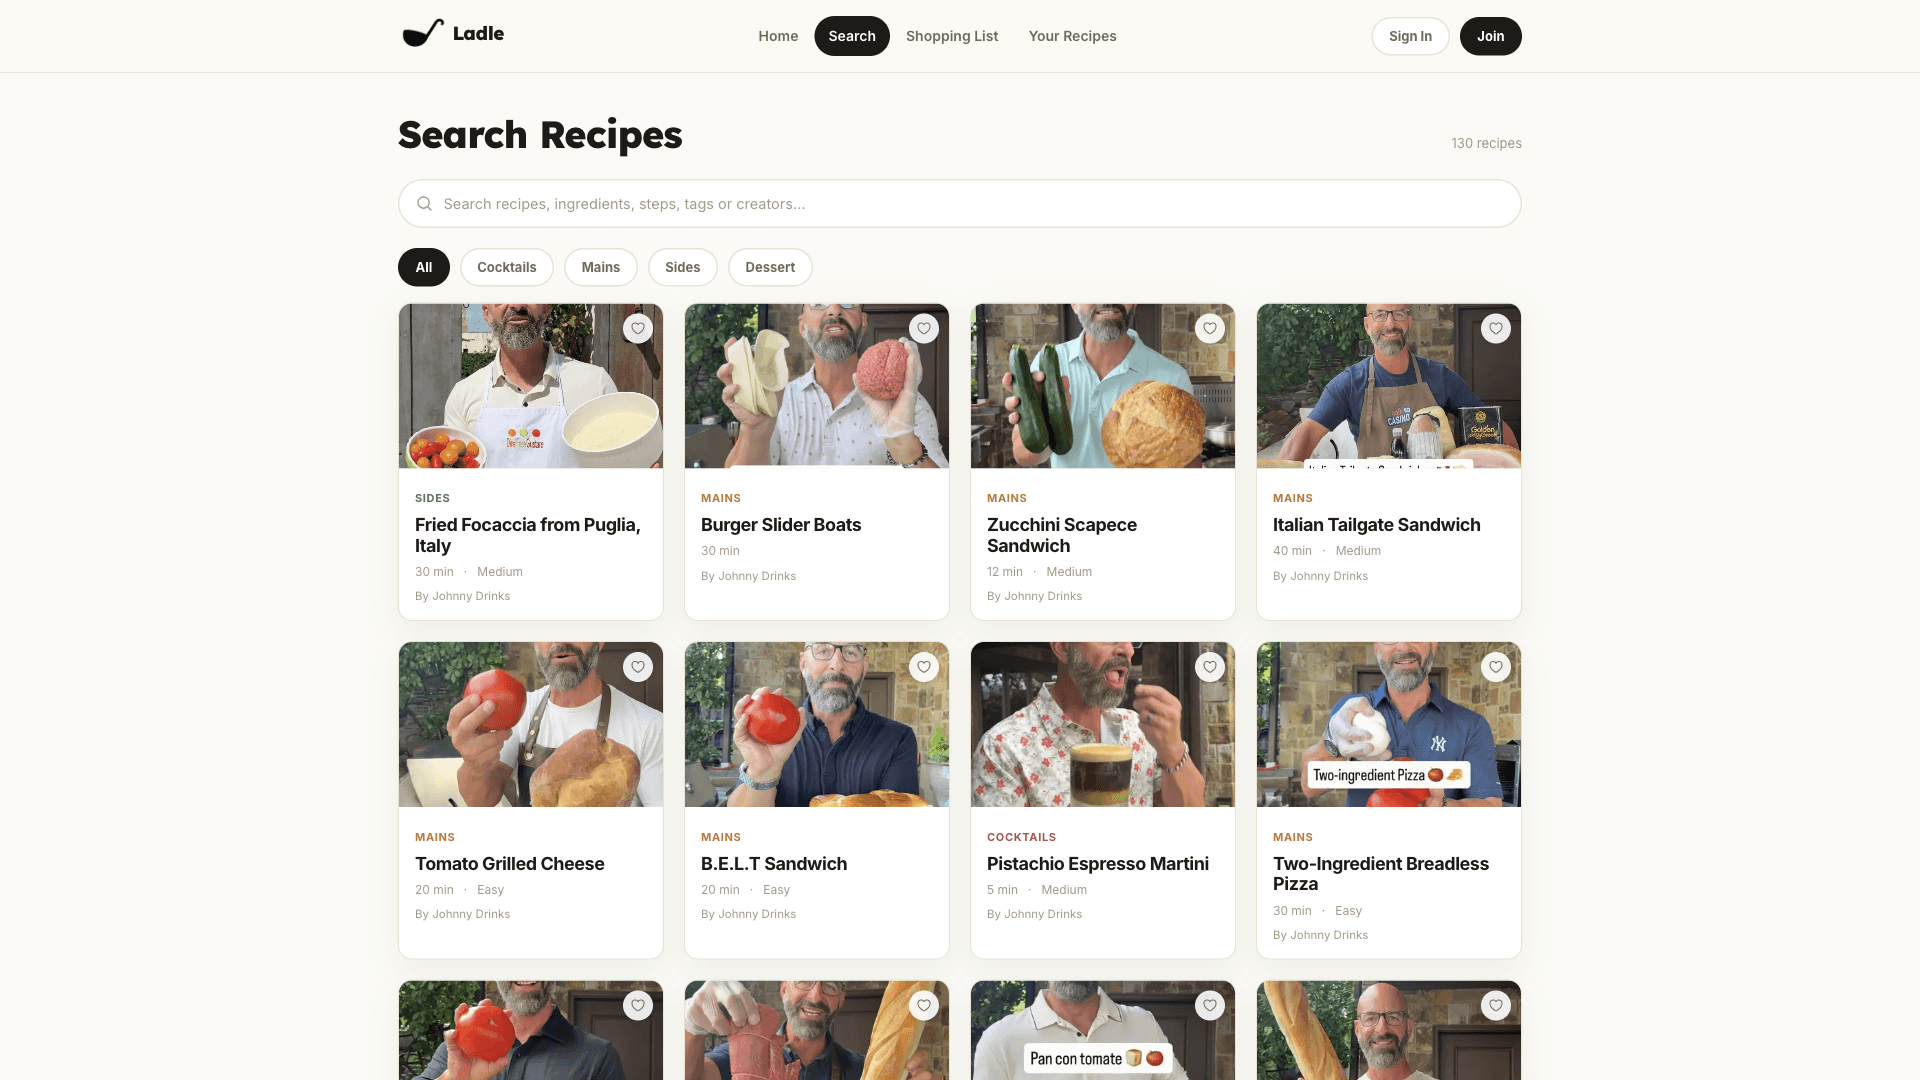Filter recipes by Dessert

tap(770, 267)
